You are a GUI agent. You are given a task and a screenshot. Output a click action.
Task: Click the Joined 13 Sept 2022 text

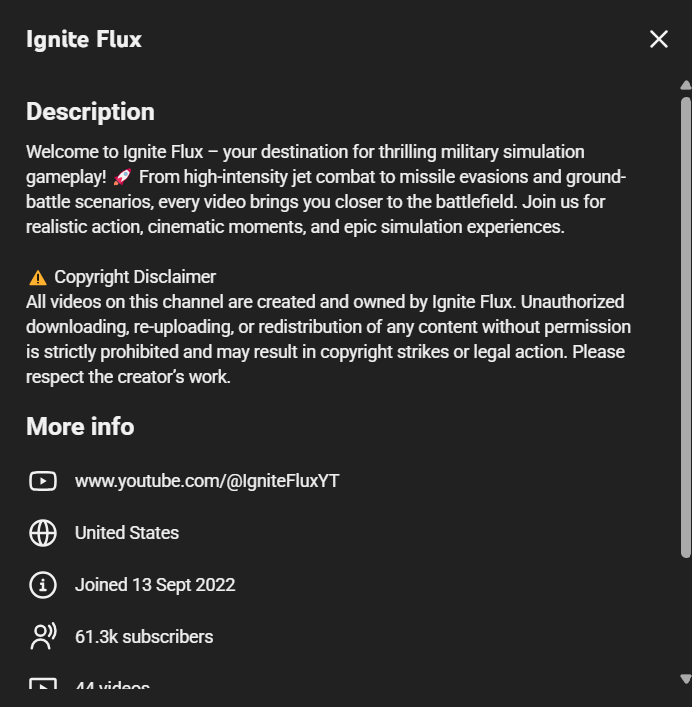tap(155, 585)
